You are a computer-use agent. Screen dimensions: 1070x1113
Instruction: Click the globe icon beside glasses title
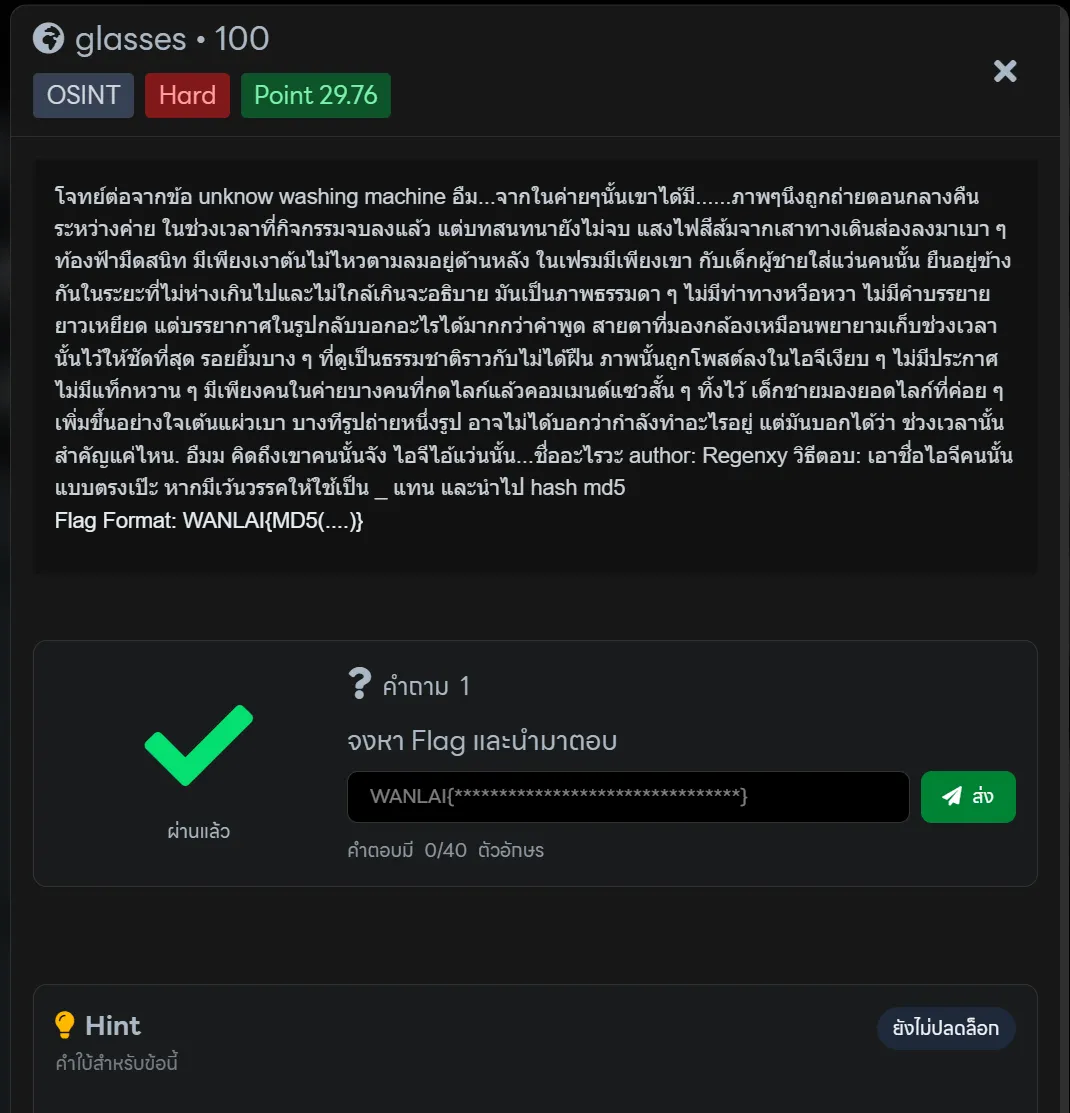click(x=48, y=38)
